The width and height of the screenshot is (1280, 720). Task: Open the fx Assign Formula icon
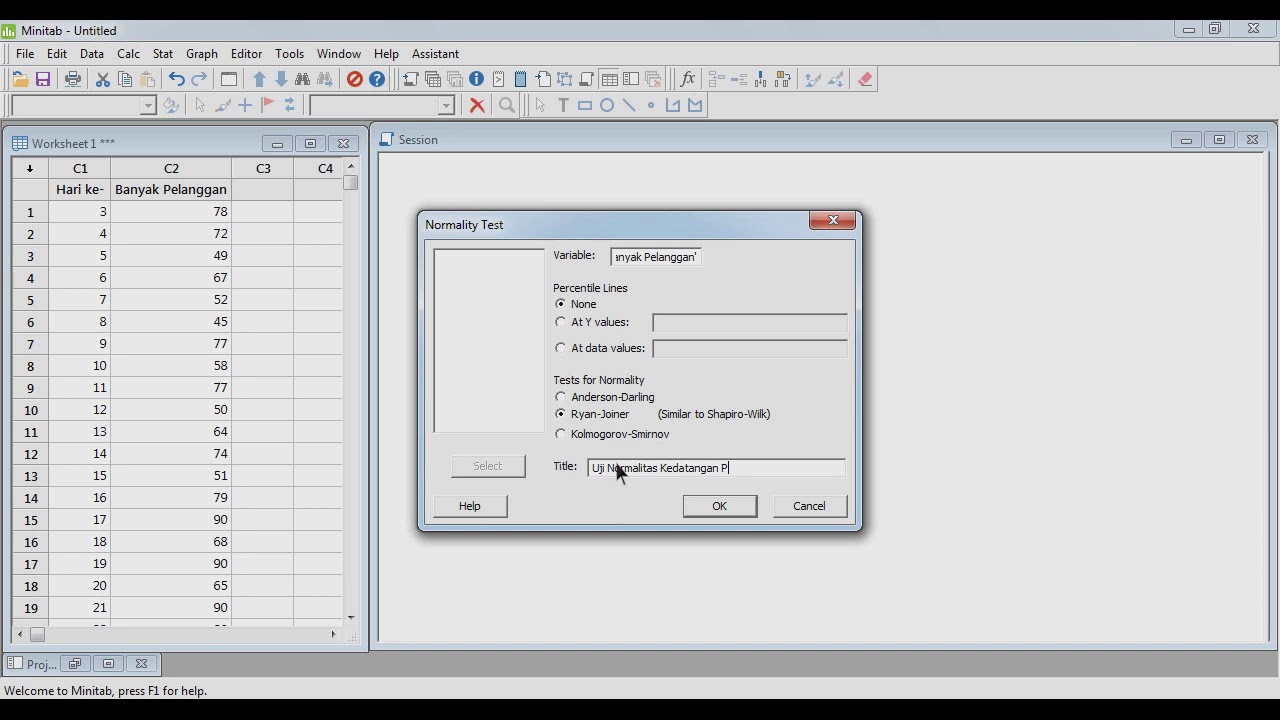687,79
